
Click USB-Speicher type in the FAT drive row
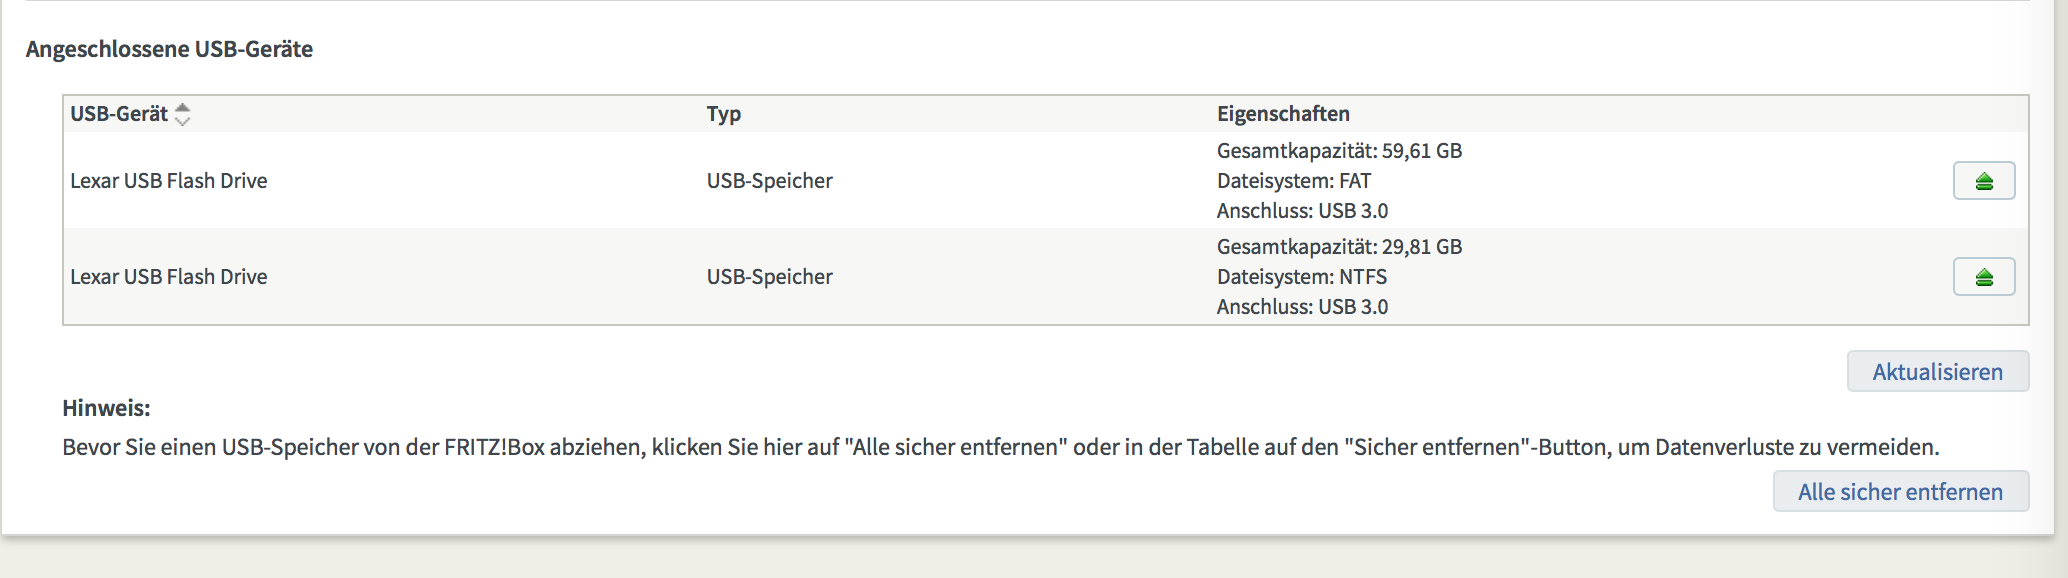click(769, 181)
